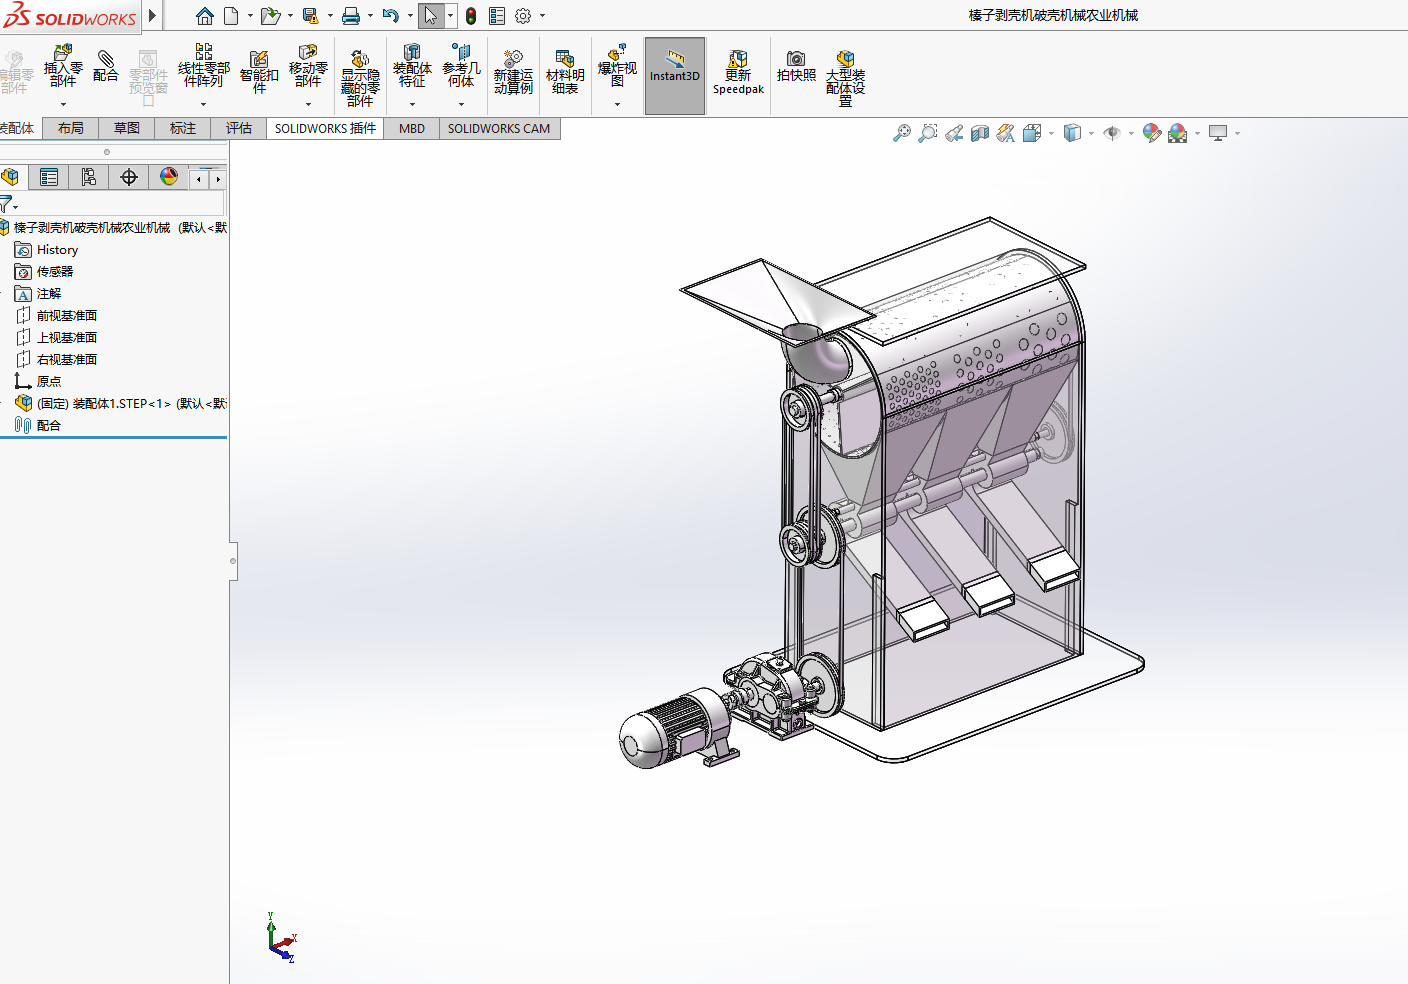Select (固定) 装配体1.STEP<1> tree item

click(x=122, y=404)
